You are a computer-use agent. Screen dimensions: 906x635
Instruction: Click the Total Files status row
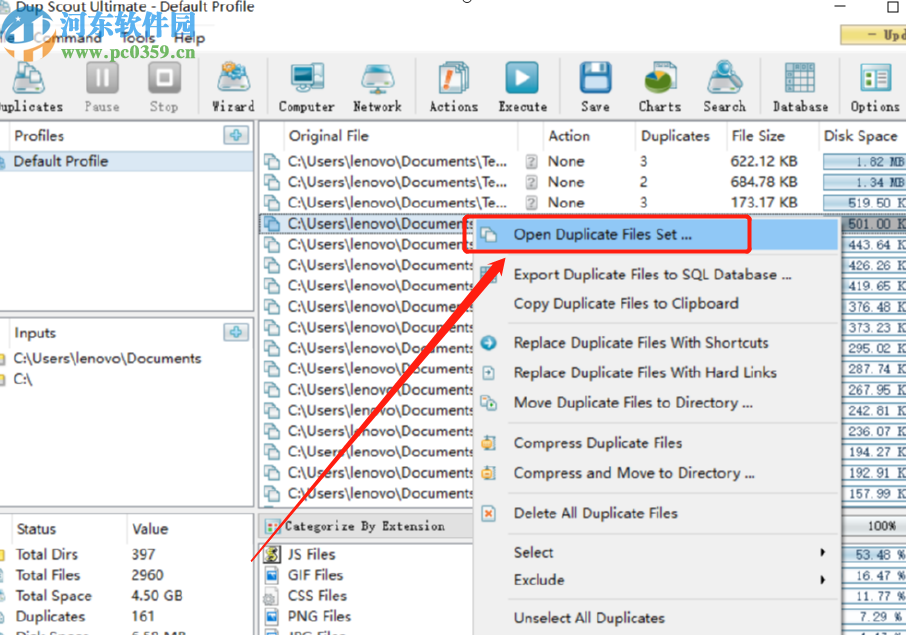126,575
